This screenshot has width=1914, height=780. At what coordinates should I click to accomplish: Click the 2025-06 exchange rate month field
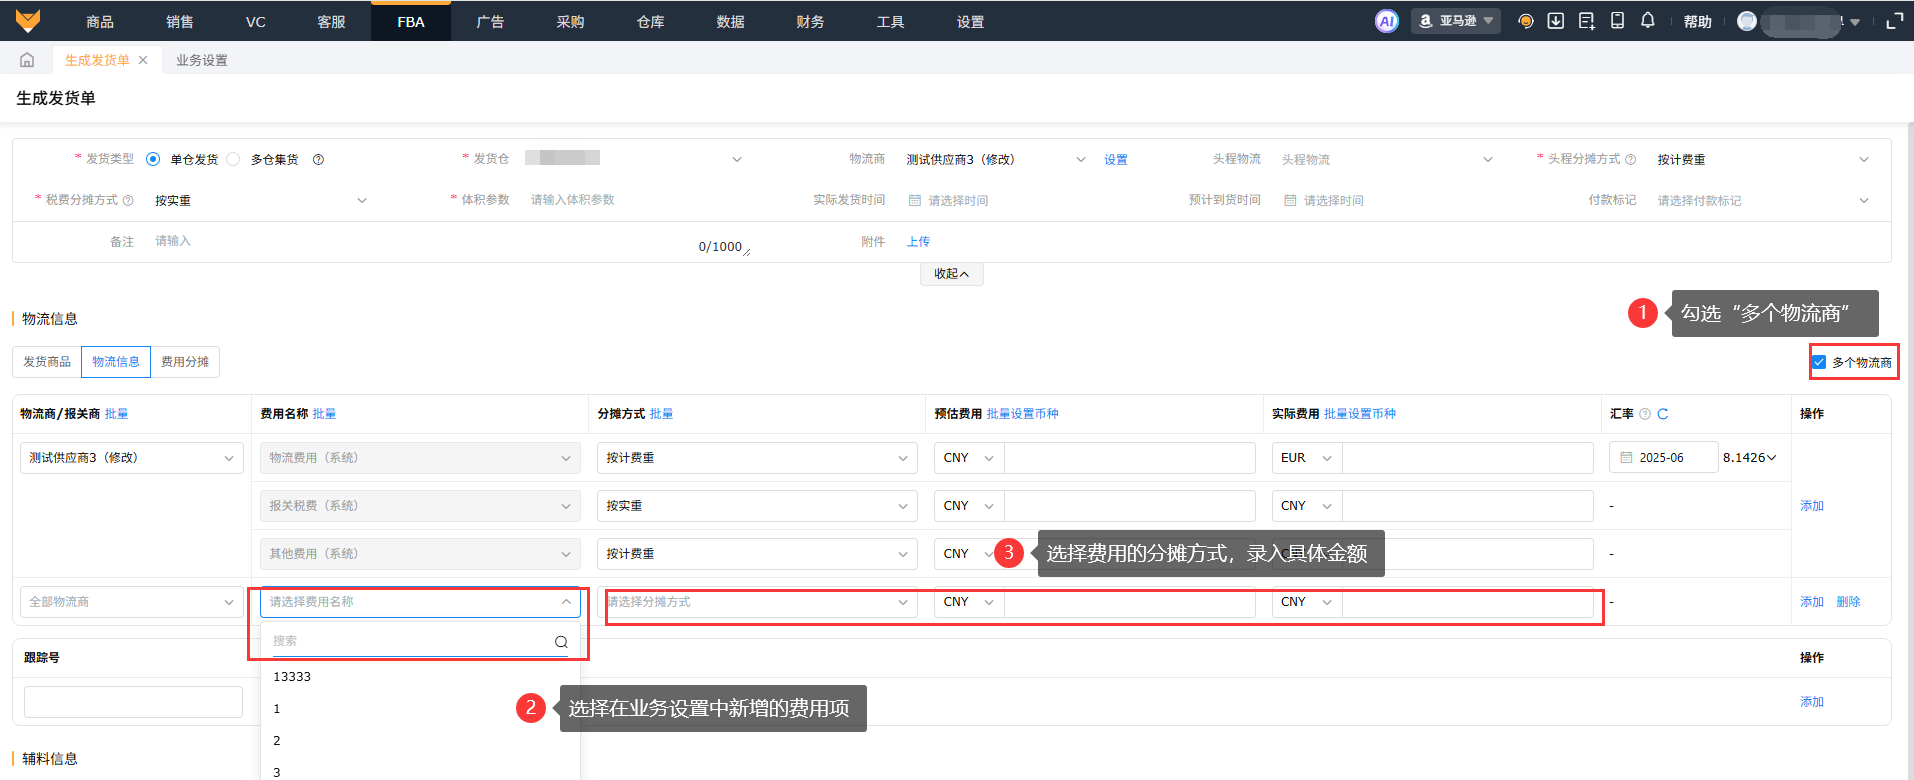pos(1663,458)
